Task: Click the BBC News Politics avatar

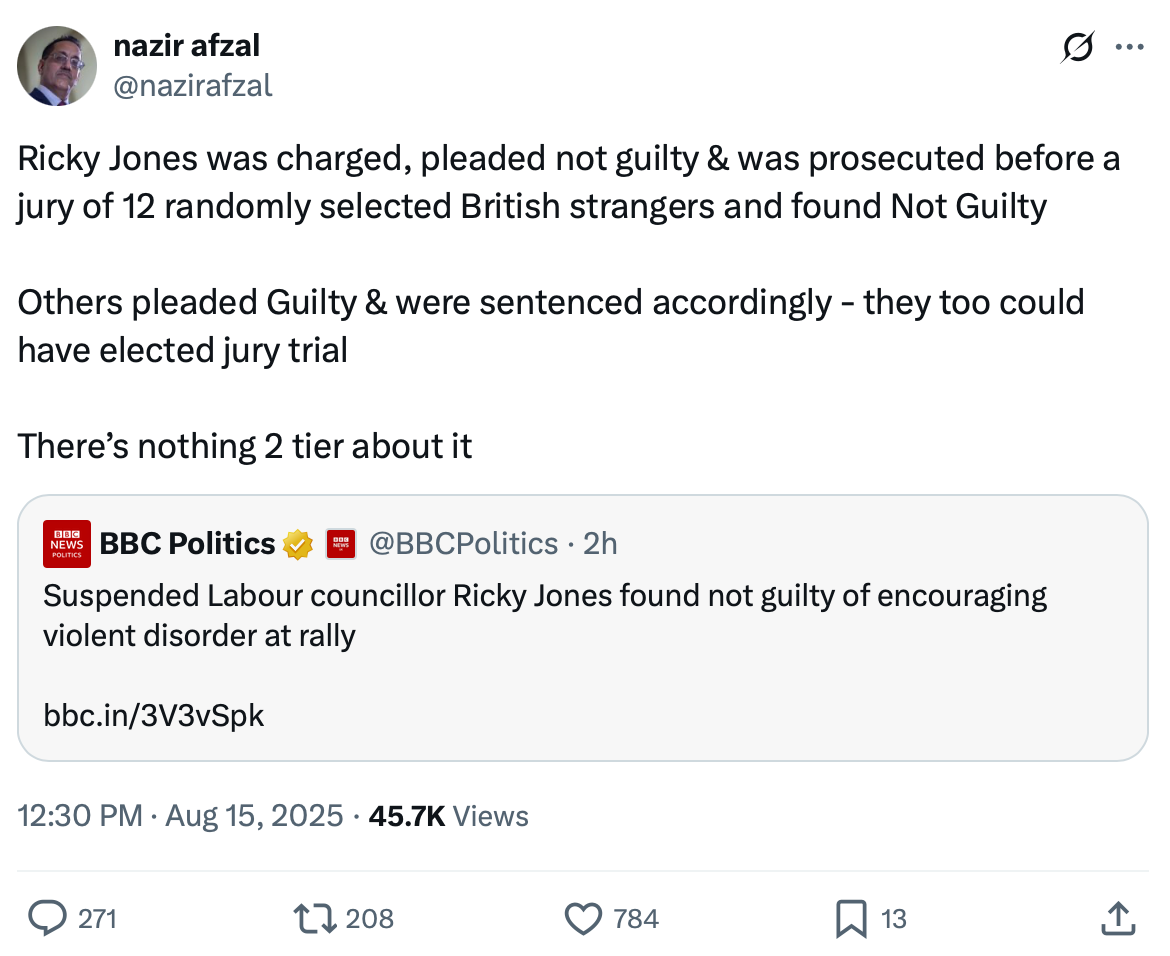Action: point(67,544)
